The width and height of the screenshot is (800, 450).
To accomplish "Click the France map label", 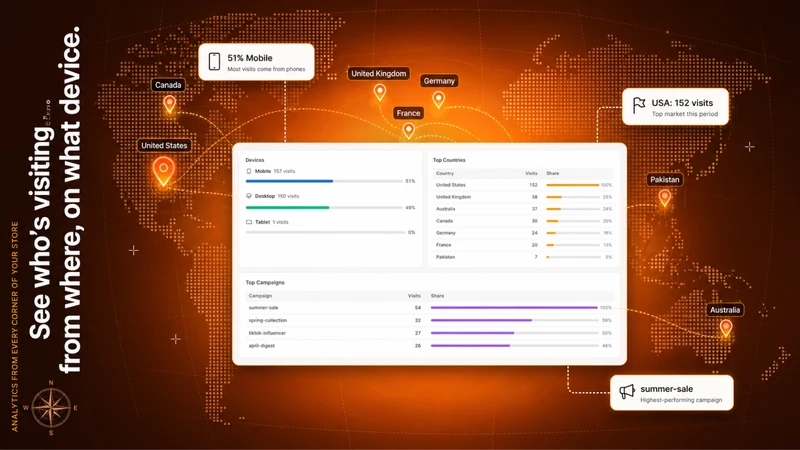I will [408, 113].
